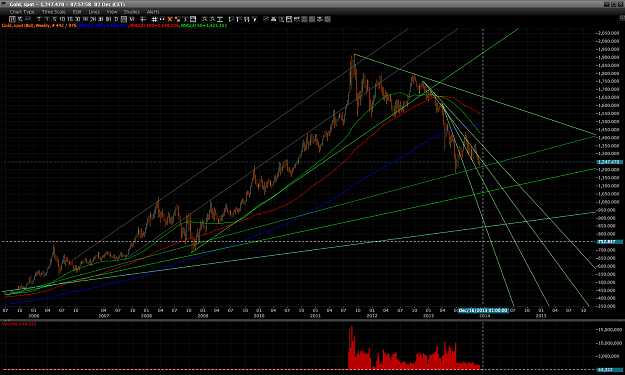Click the second magnifier zoom icon
Image resolution: width=625 pixels, height=375 pixels.
click(212, 19)
